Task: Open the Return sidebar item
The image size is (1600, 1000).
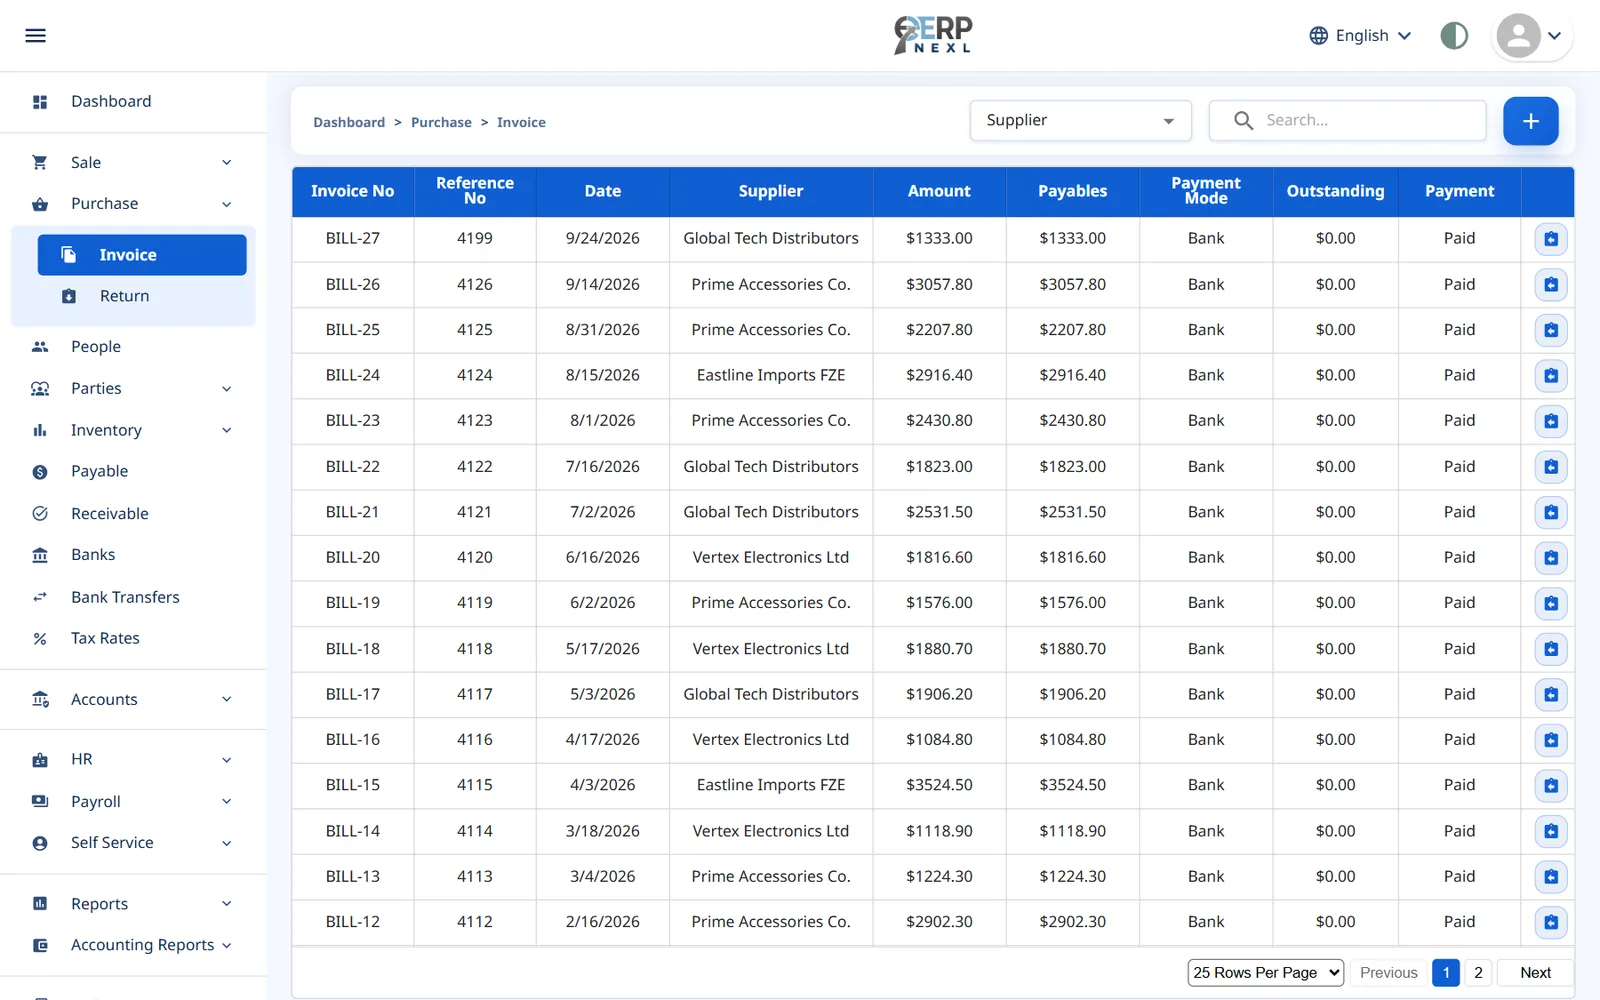Action: pos(142,296)
